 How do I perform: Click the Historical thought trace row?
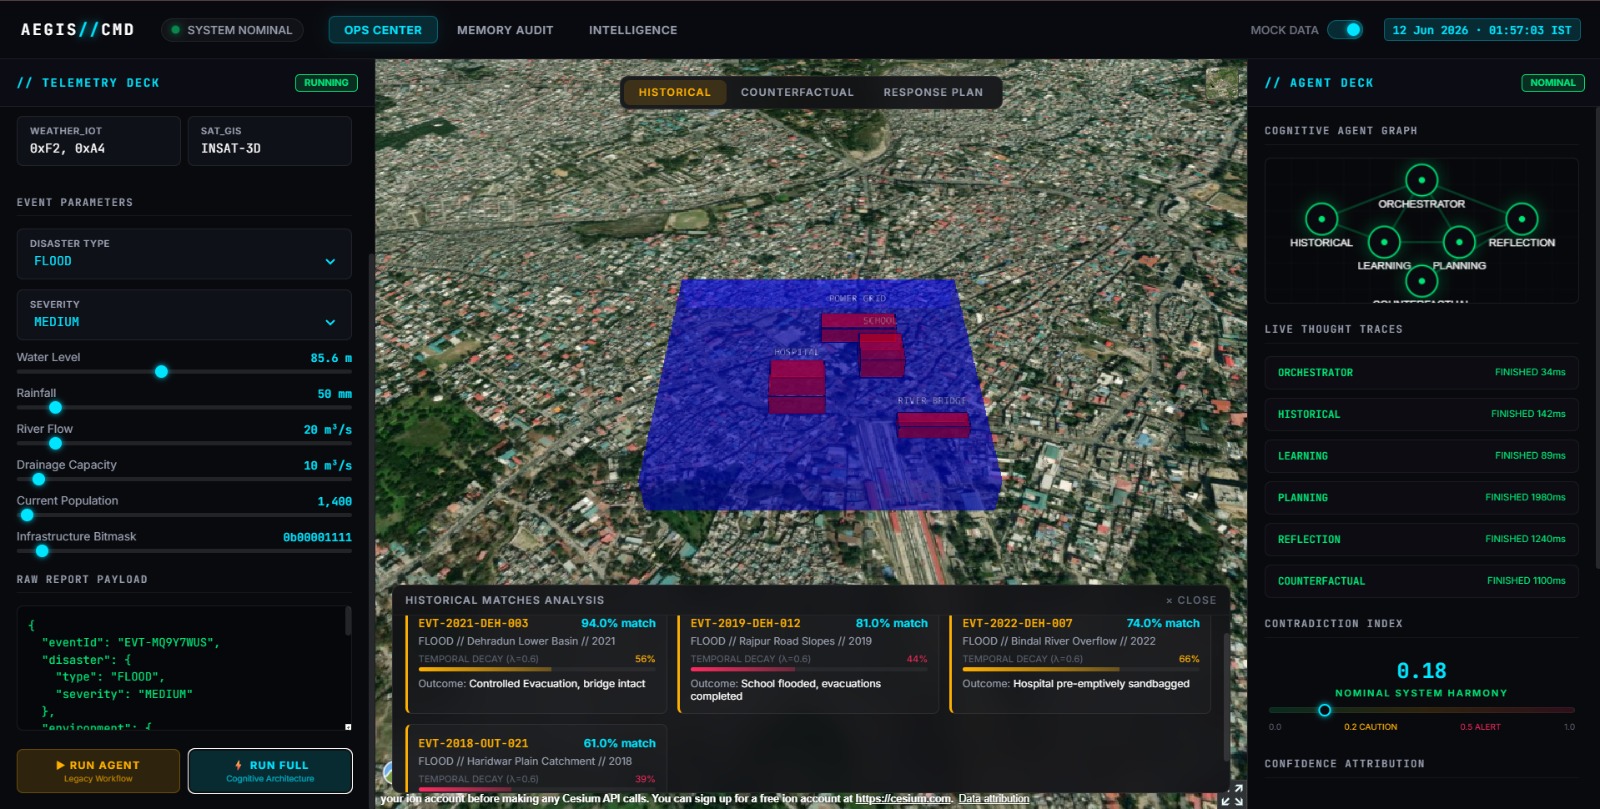pos(1421,414)
